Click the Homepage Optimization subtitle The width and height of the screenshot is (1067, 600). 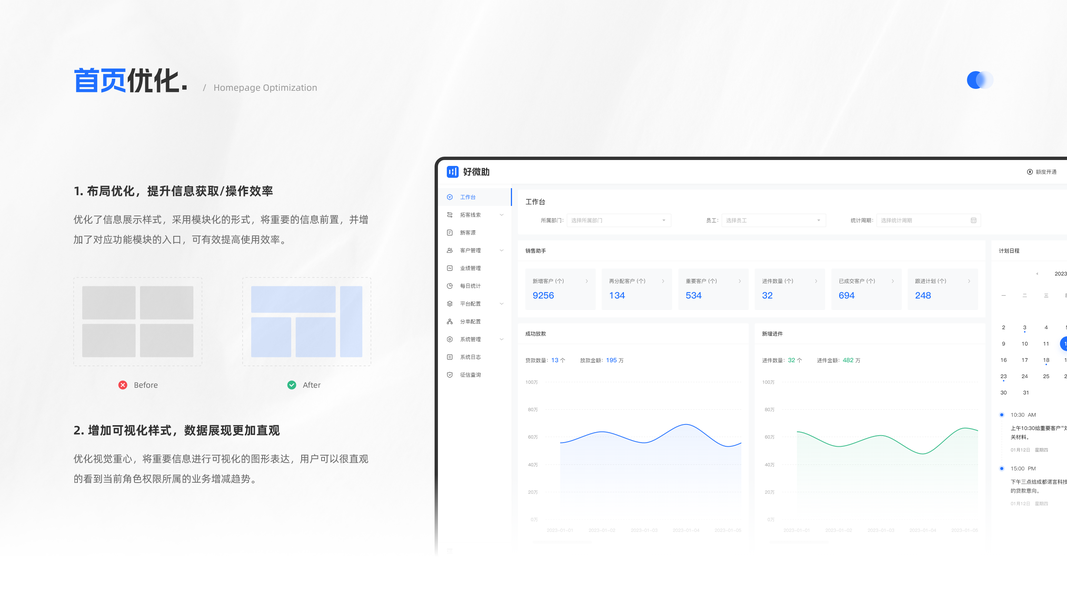[x=265, y=88]
